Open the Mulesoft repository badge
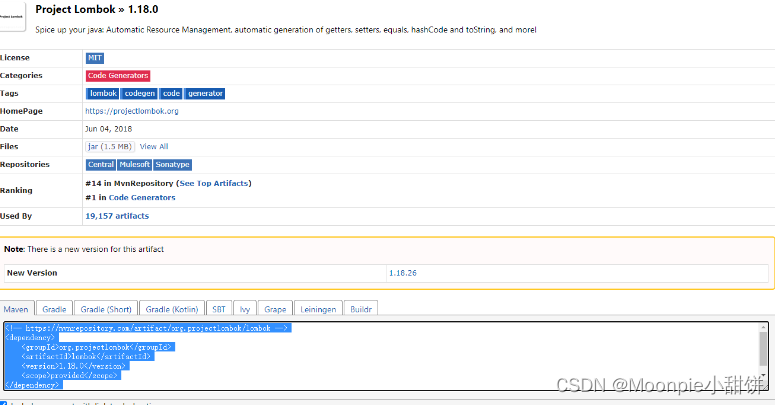The image size is (779, 405). click(x=134, y=164)
